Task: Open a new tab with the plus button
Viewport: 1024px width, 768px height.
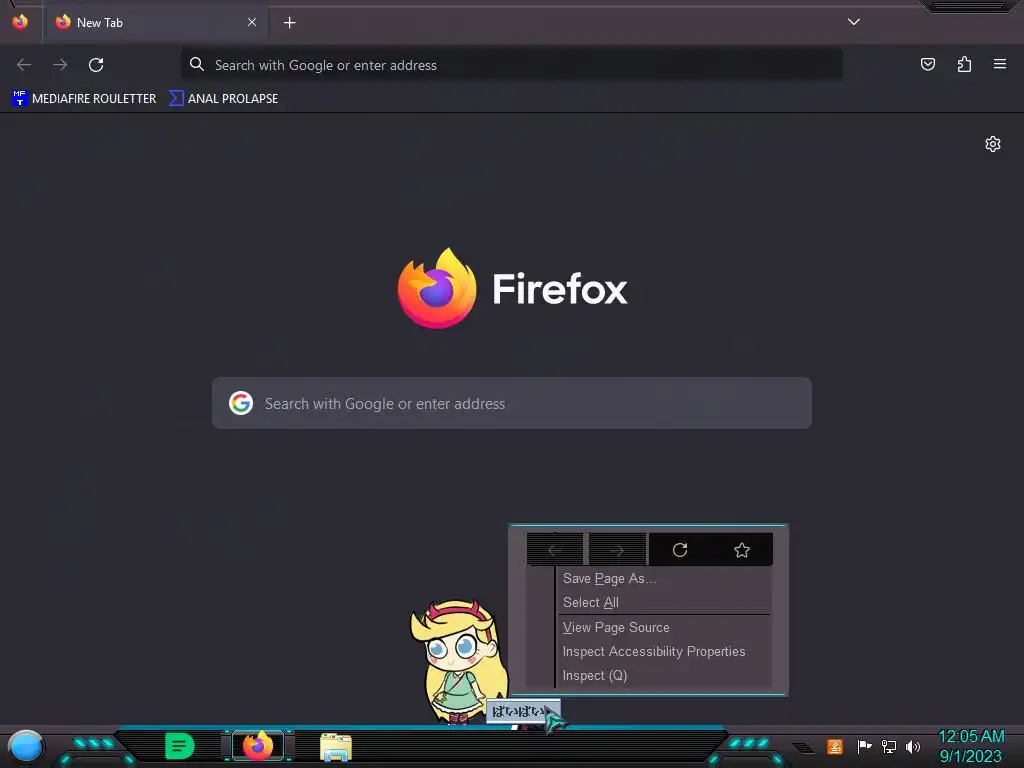Action: 289,23
